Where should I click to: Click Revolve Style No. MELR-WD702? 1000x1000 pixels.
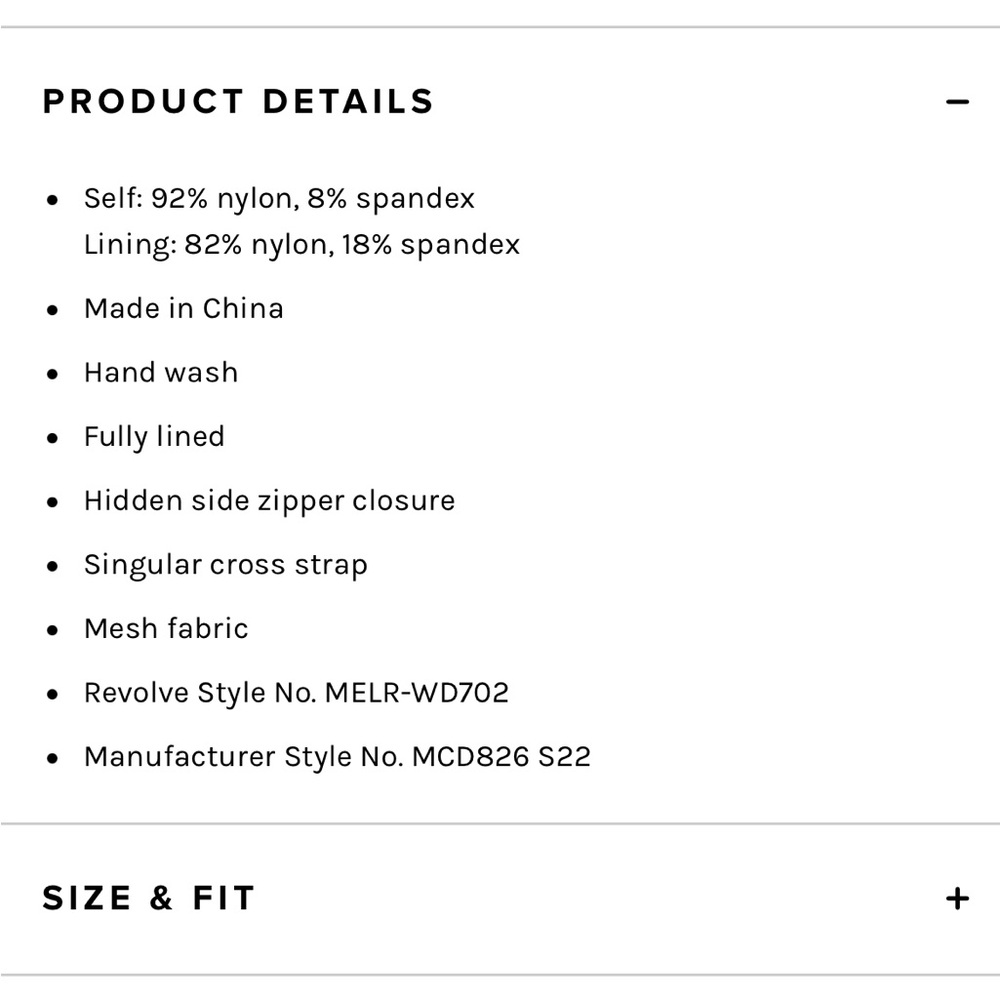(296, 692)
